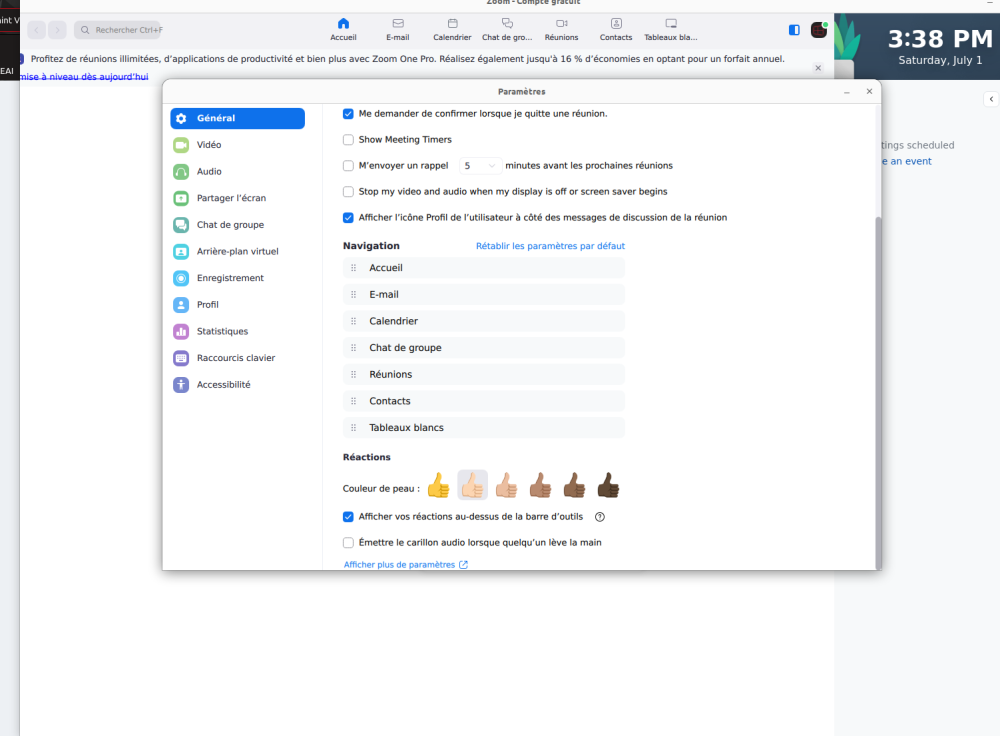Open the Accueil home icon in Zoom toolbar

click(343, 29)
